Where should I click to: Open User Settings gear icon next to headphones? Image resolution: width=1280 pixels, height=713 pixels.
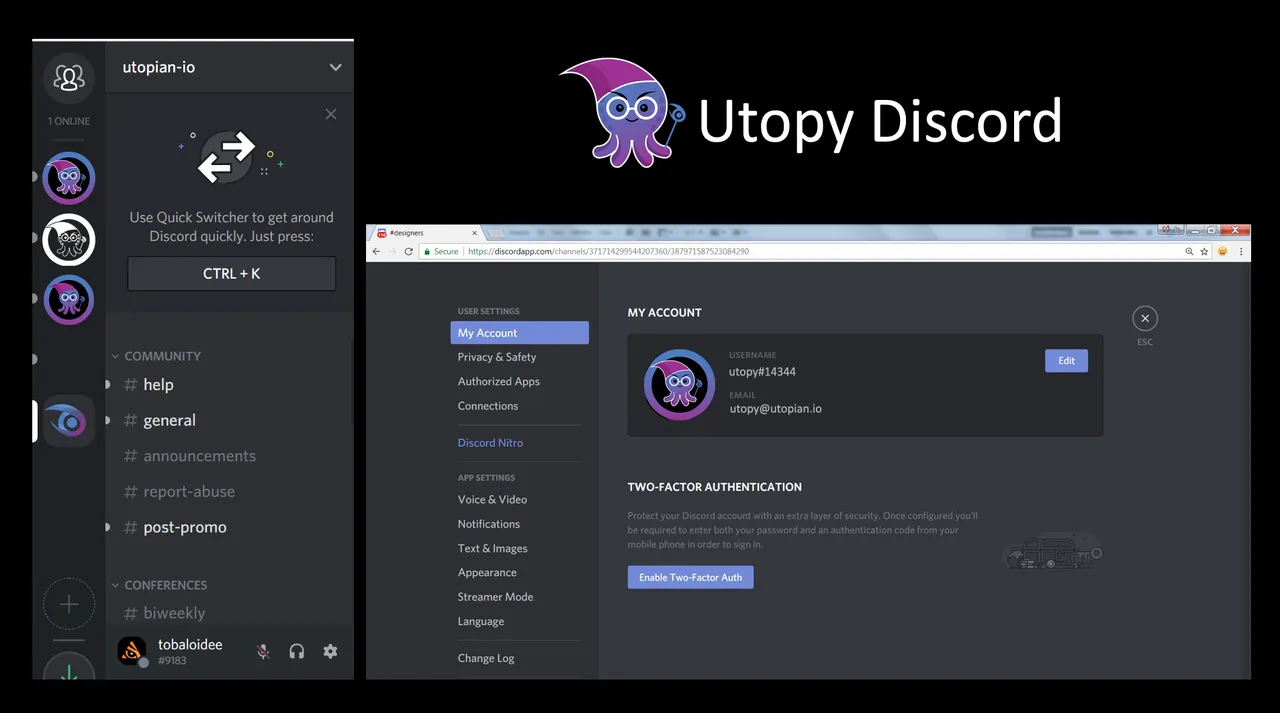click(330, 651)
